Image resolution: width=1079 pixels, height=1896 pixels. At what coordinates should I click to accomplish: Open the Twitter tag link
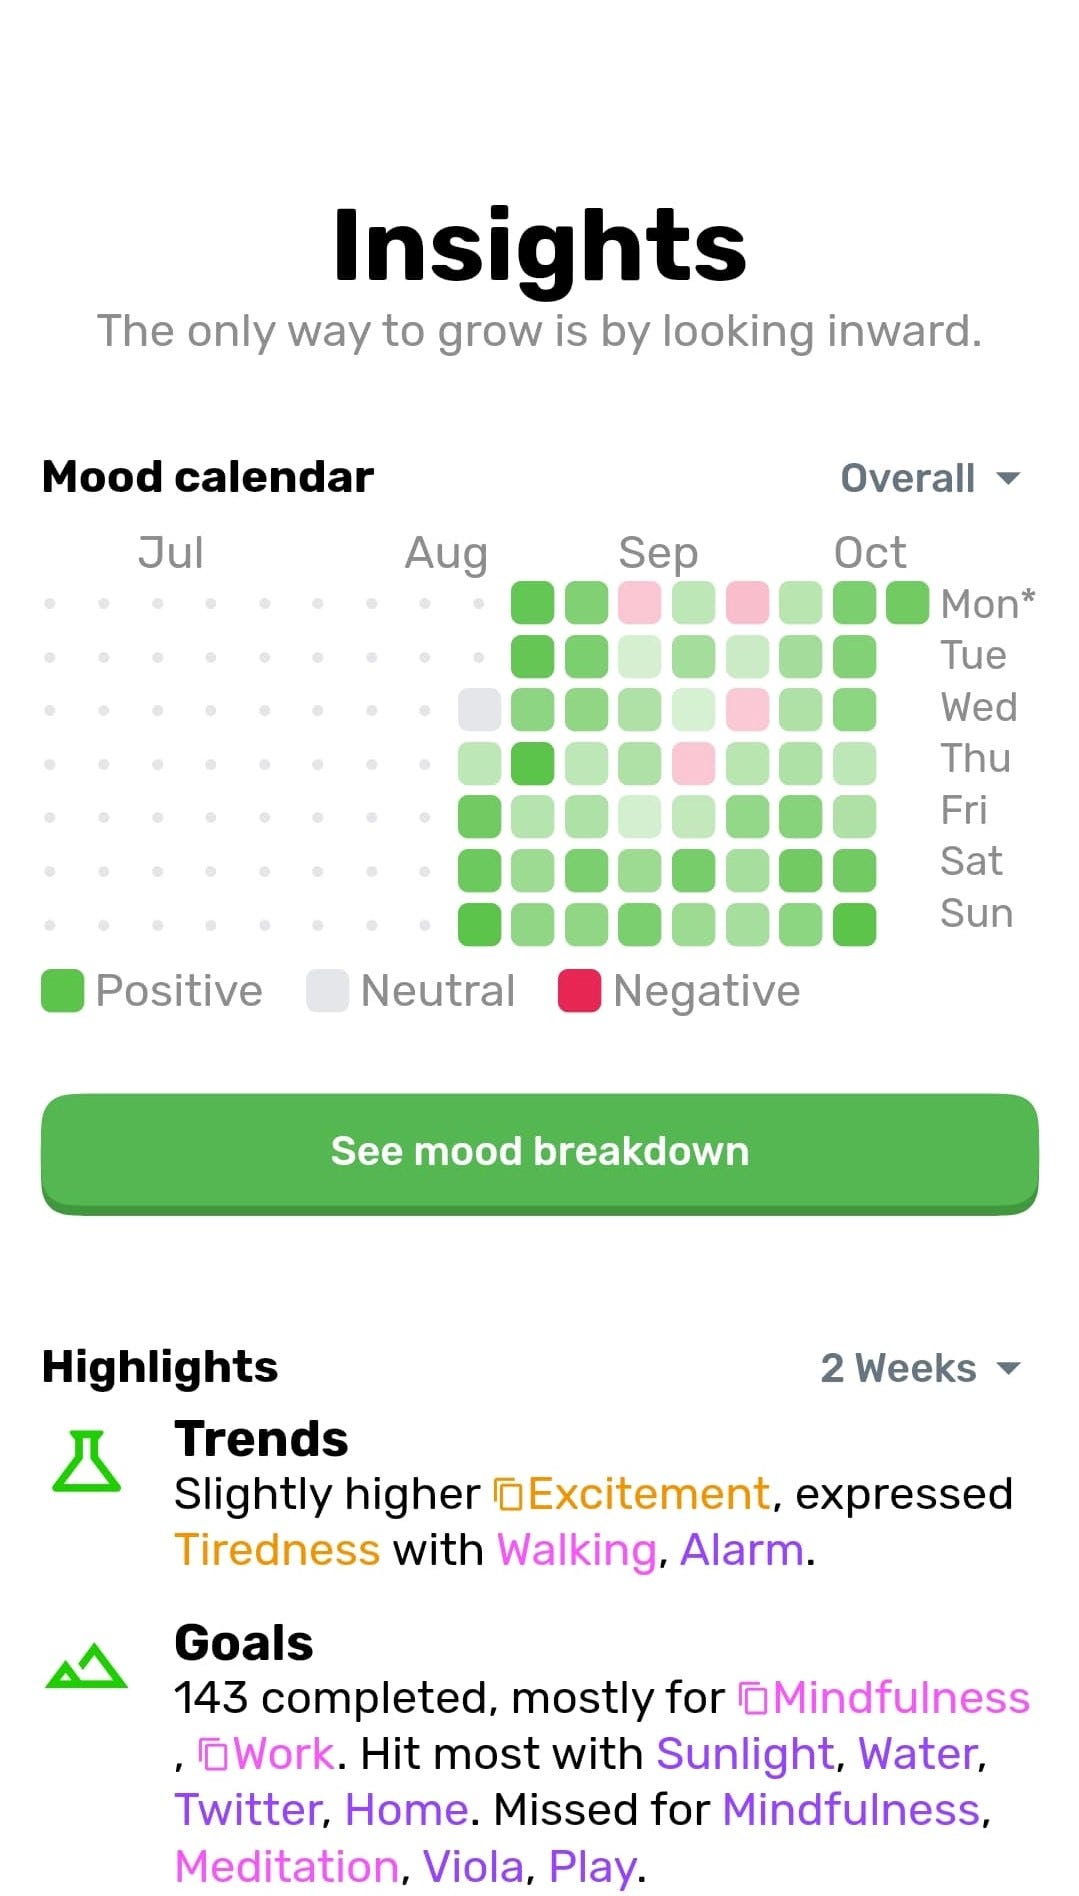248,1810
